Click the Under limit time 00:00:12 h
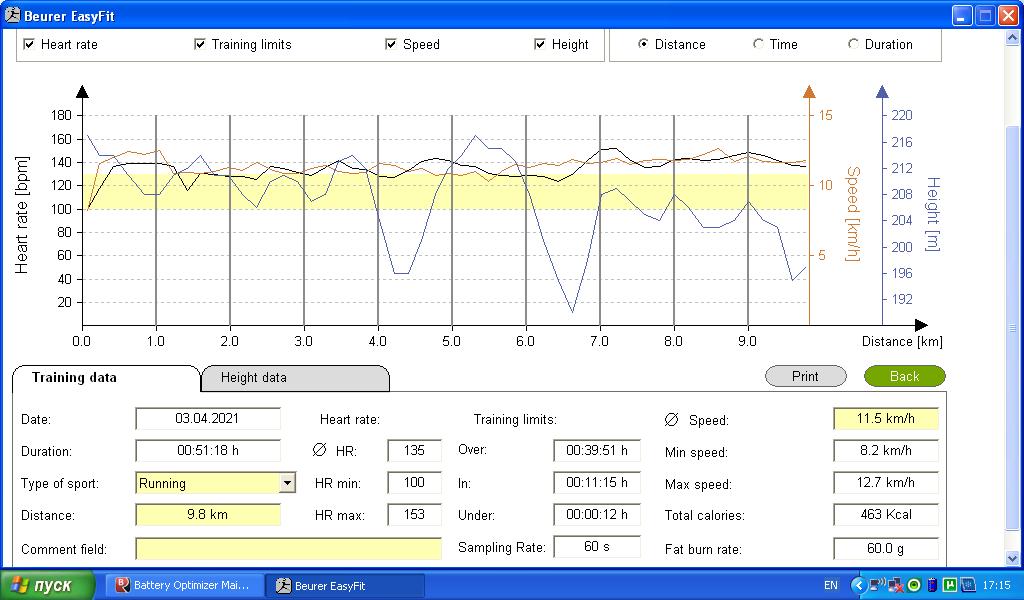The image size is (1024, 600). pos(597,514)
